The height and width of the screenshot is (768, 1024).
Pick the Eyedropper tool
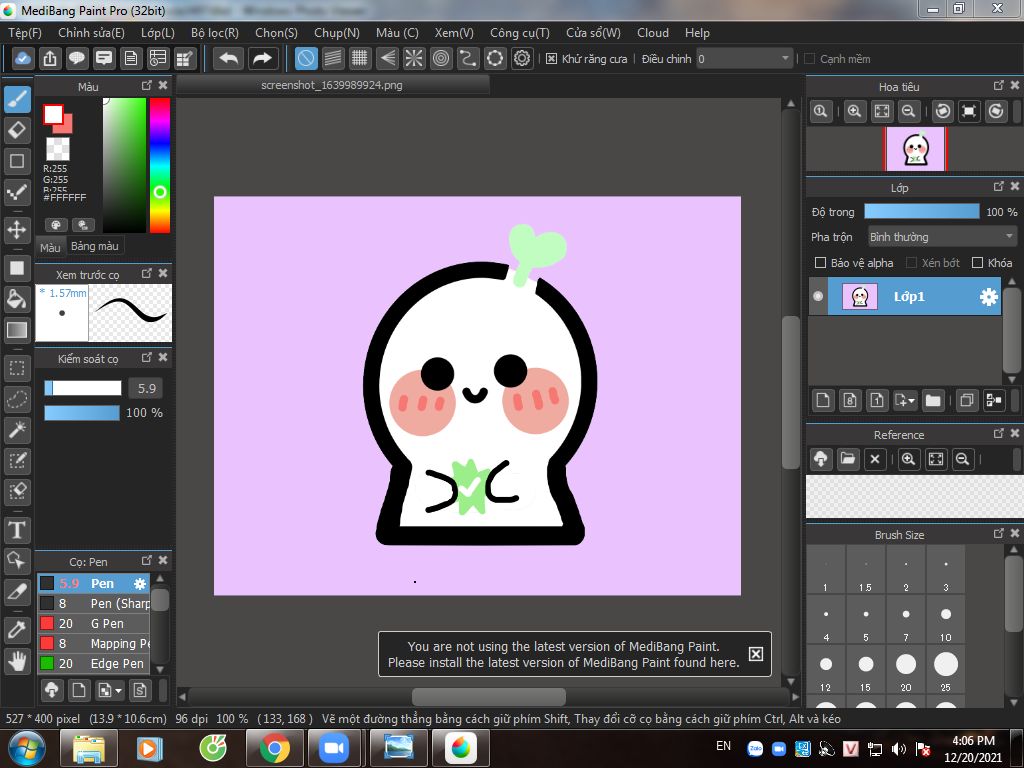[x=17, y=629]
